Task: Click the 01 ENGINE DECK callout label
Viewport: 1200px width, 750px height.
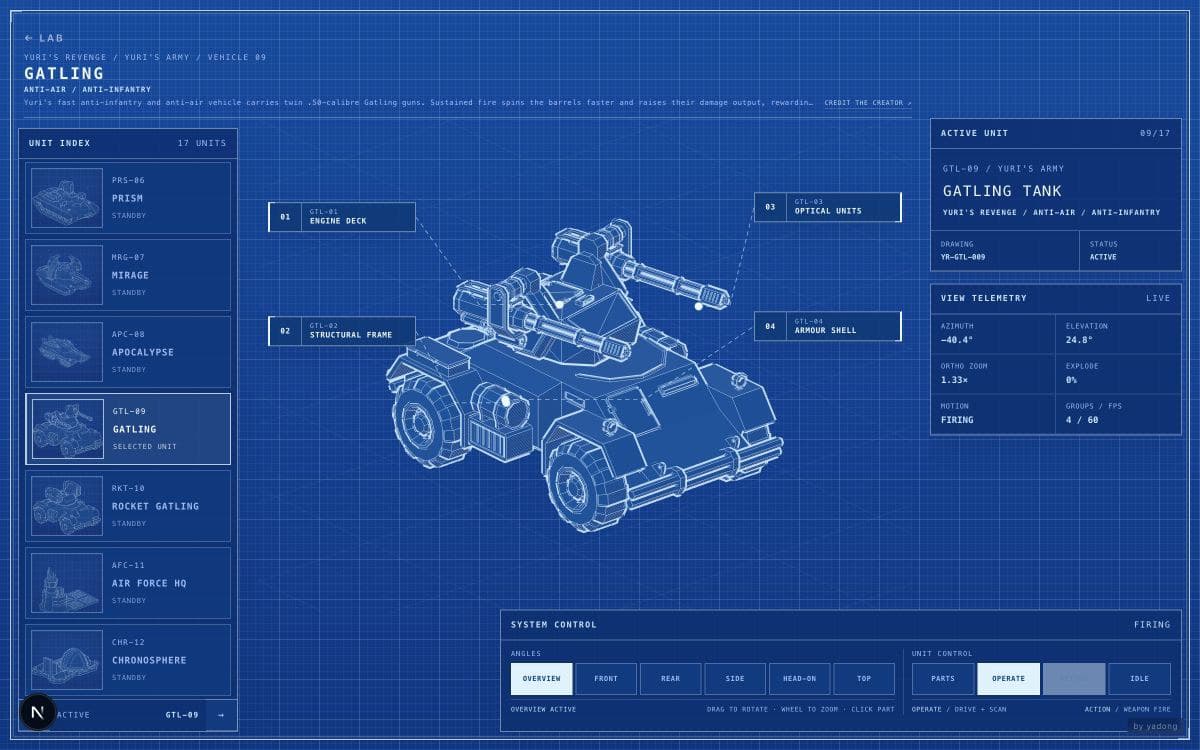Action: point(342,217)
